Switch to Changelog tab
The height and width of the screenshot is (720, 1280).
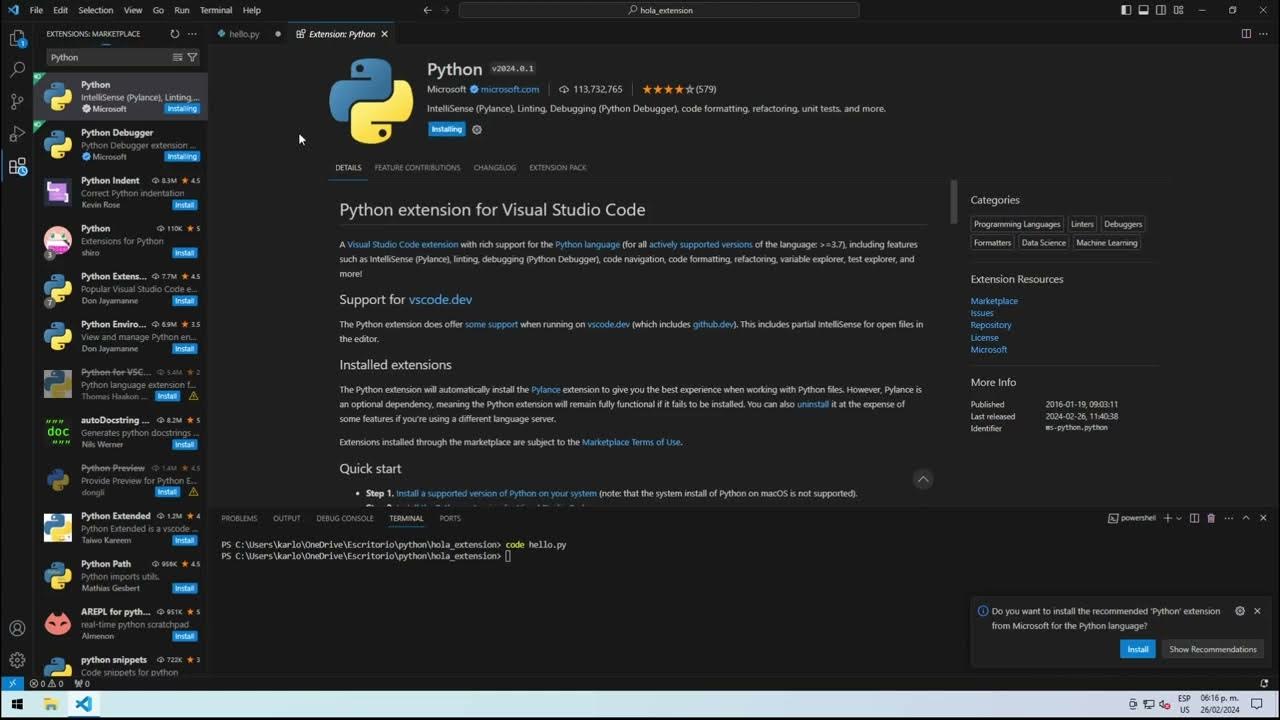(495, 168)
